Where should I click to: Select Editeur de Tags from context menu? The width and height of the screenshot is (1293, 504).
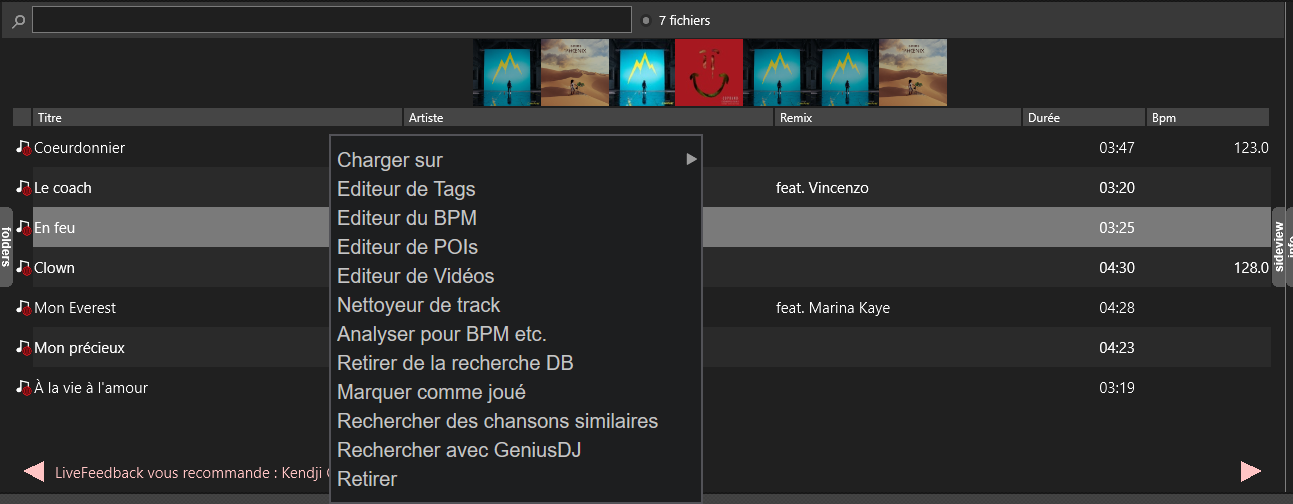point(406,189)
